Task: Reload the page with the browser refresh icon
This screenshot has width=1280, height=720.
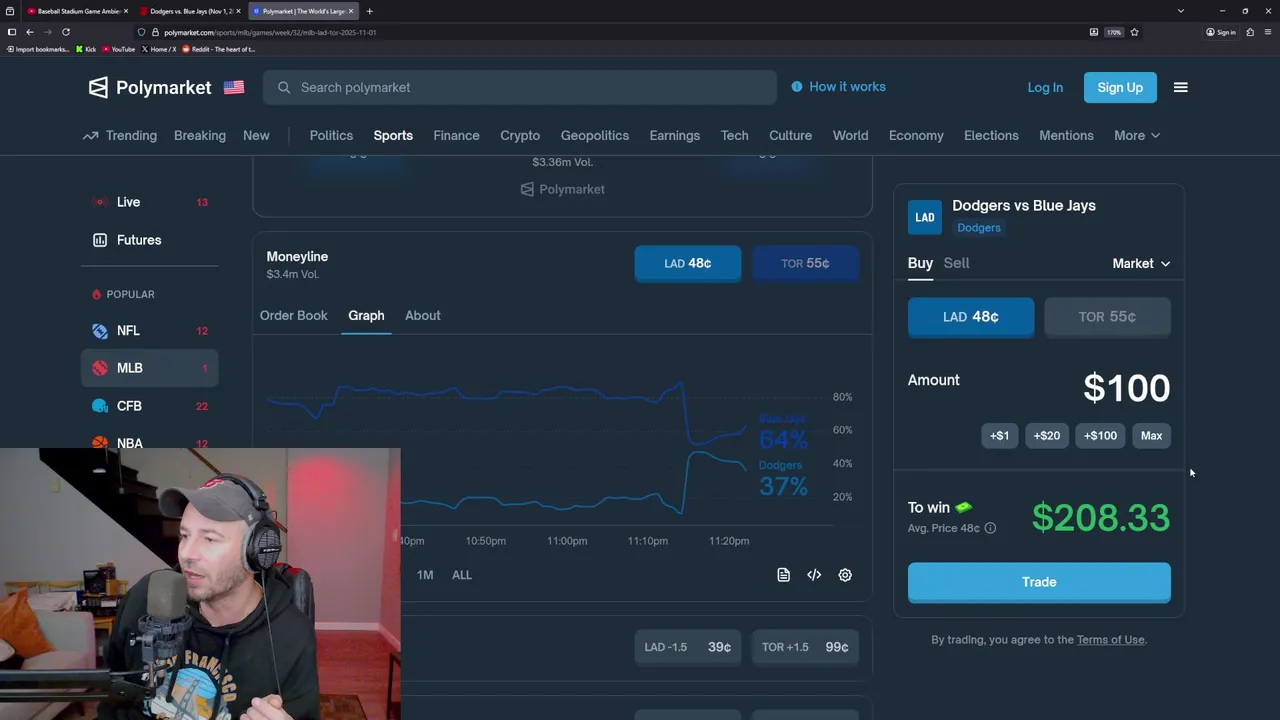Action: point(66,32)
